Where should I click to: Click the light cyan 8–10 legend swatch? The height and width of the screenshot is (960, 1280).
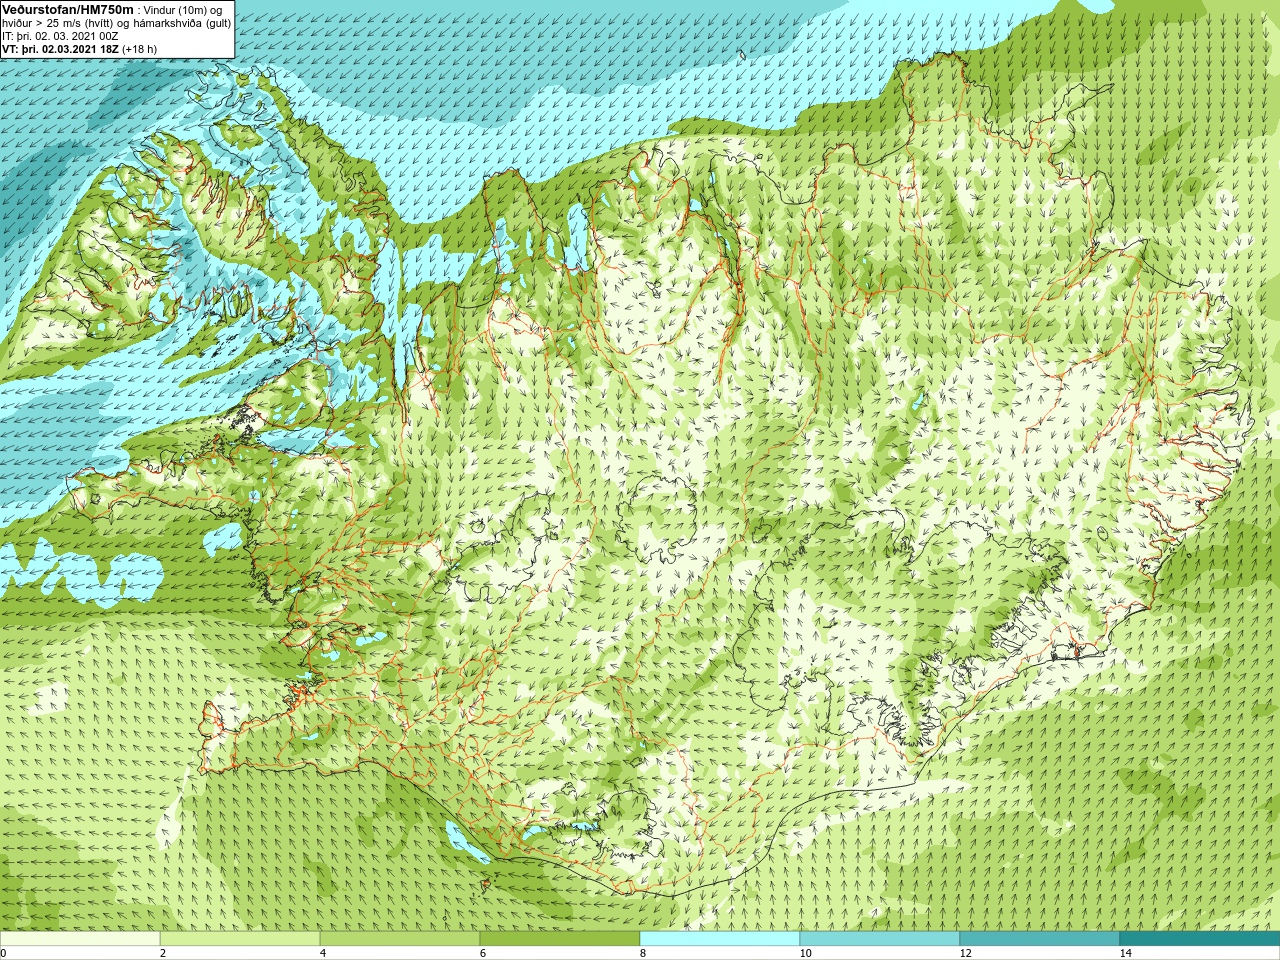tap(720, 939)
